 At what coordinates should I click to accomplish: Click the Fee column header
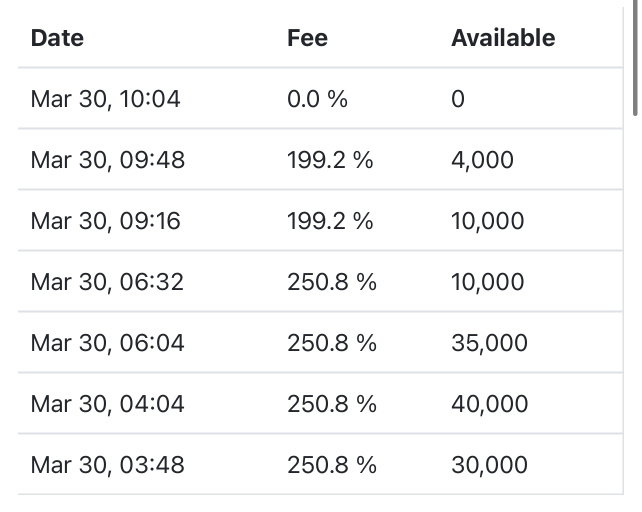(x=307, y=38)
